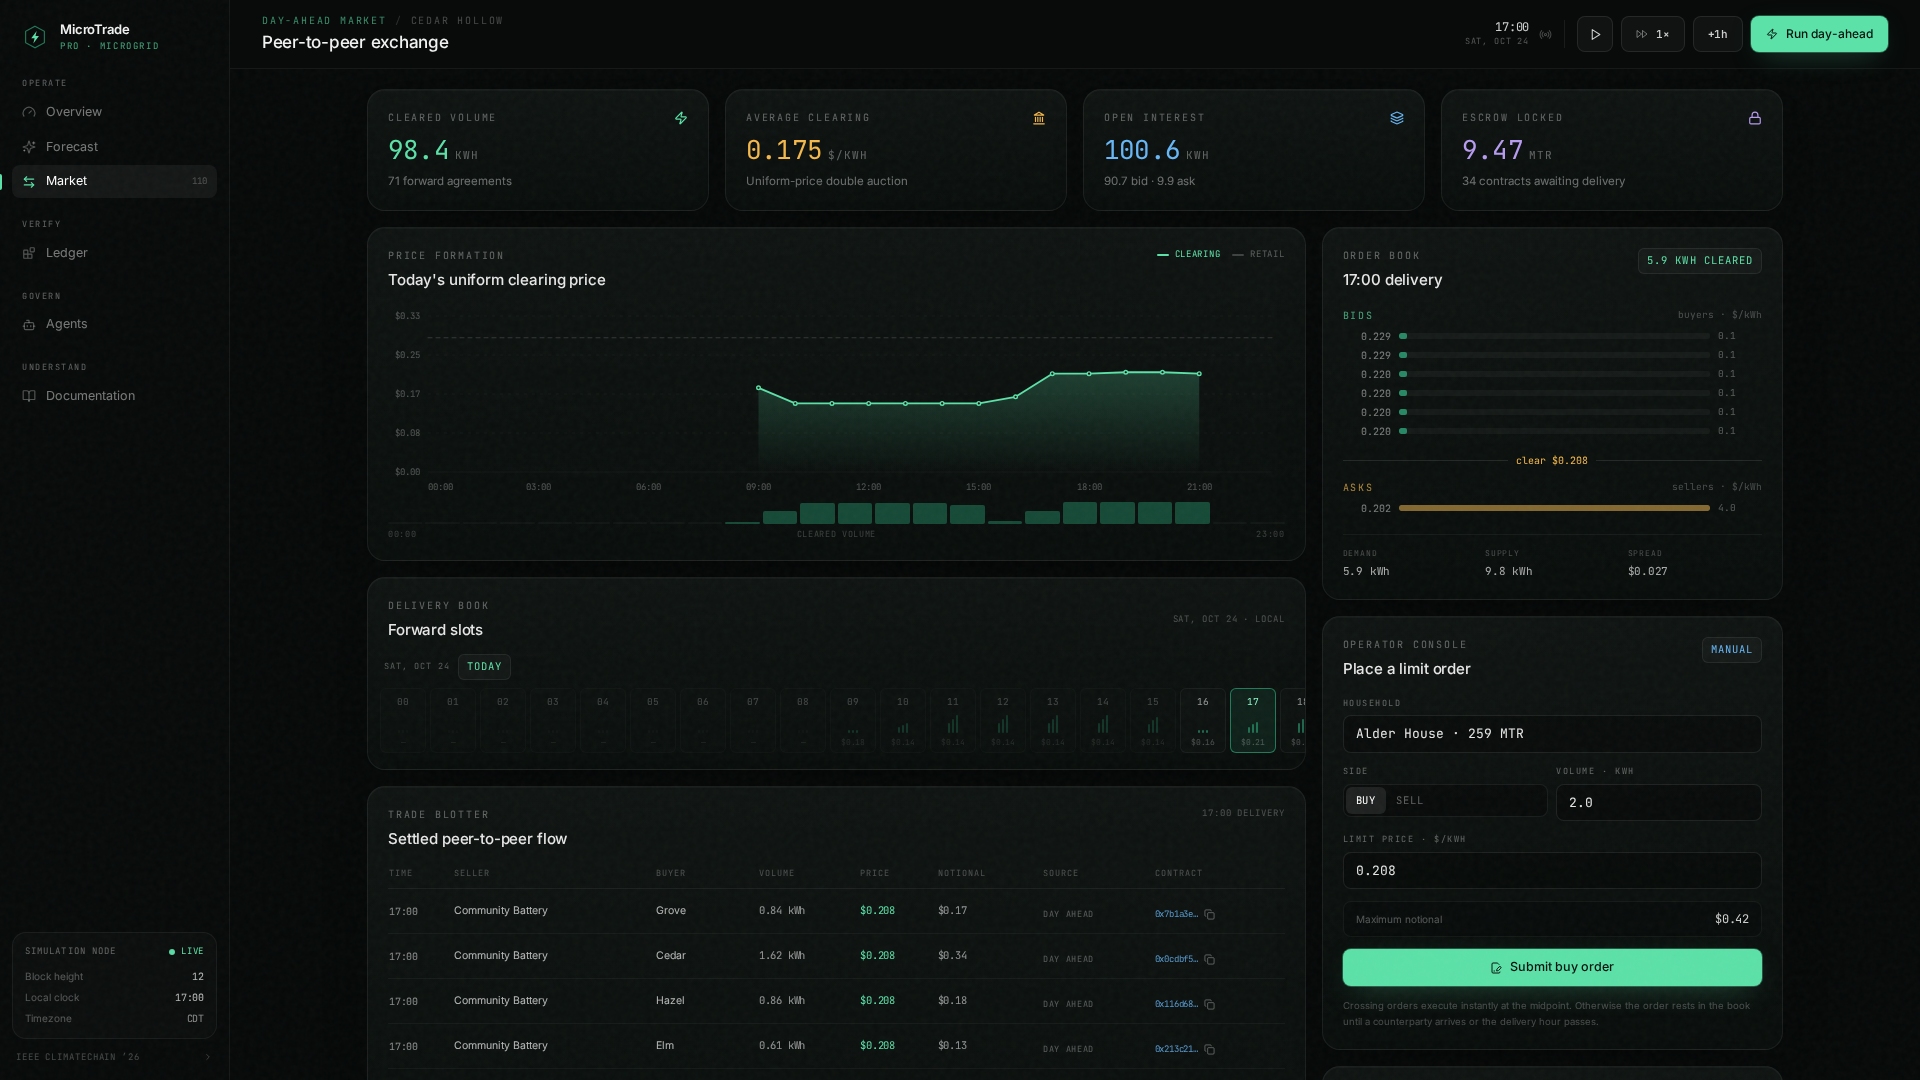The height and width of the screenshot is (1080, 1920).
Task: Open the Agents sidebar item
Action: click(x=114, y=324)
